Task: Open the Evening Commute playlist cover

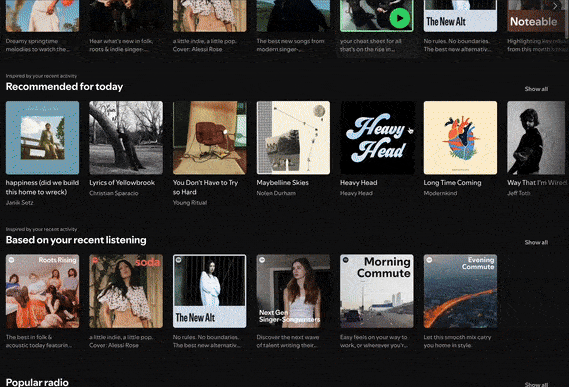Action: (460, 291)
